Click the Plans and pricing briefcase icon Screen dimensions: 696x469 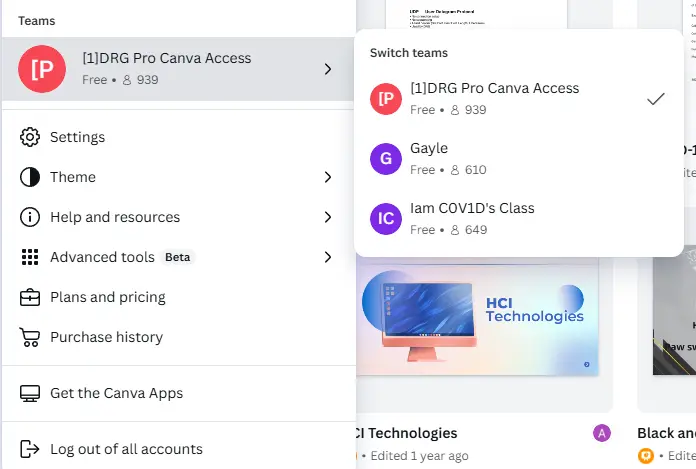pos(30,297)
